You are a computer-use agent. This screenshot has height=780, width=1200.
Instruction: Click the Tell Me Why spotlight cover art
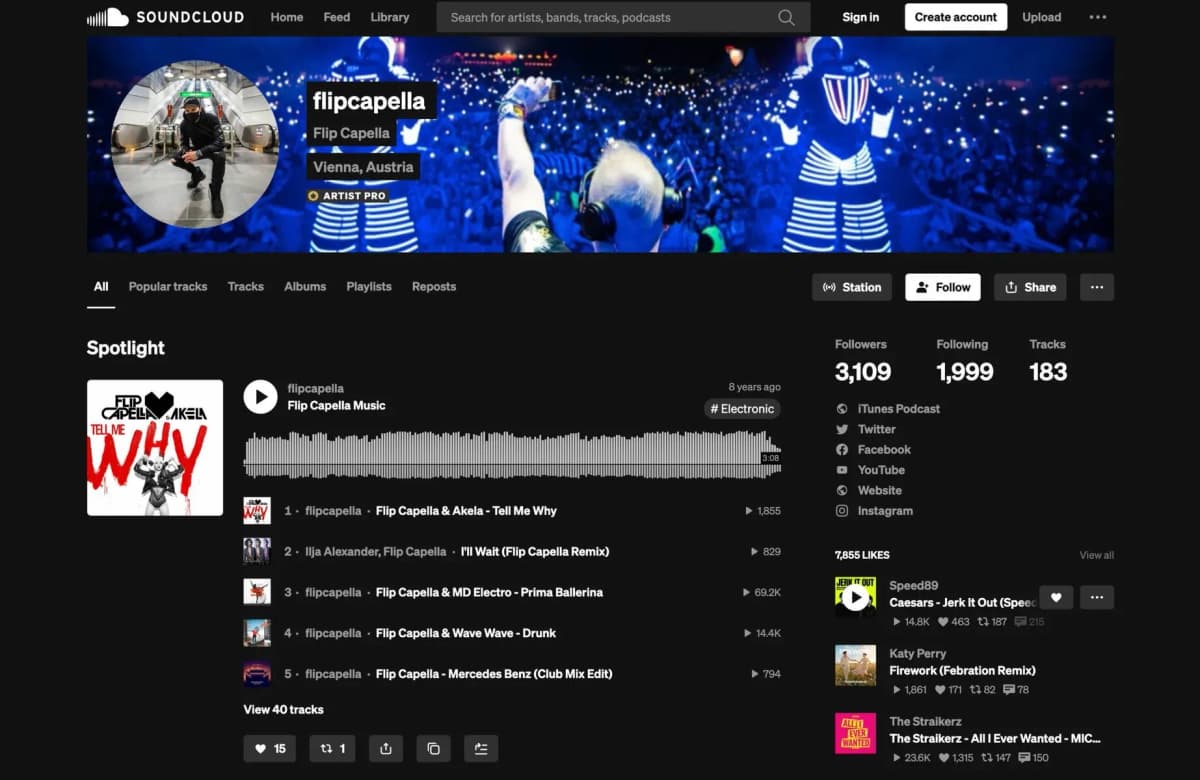click(x=155, y=448)
